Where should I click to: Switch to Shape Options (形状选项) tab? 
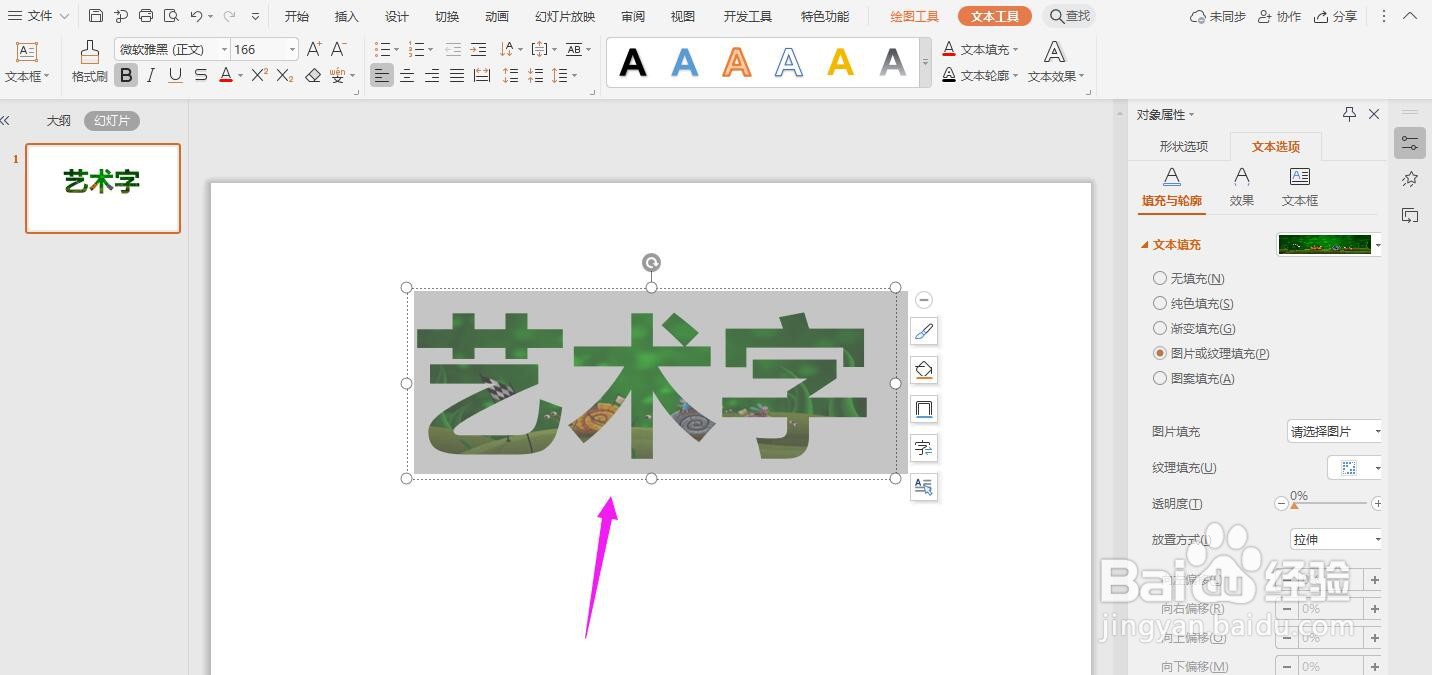1184,146
